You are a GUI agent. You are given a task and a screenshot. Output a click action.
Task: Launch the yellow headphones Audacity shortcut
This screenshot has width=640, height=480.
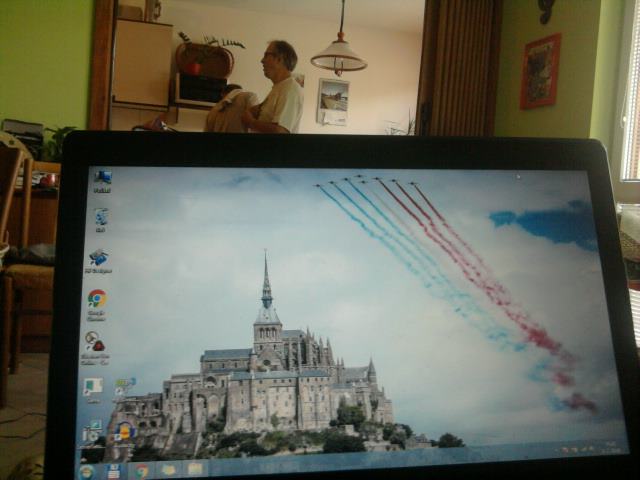coord(124,431)
